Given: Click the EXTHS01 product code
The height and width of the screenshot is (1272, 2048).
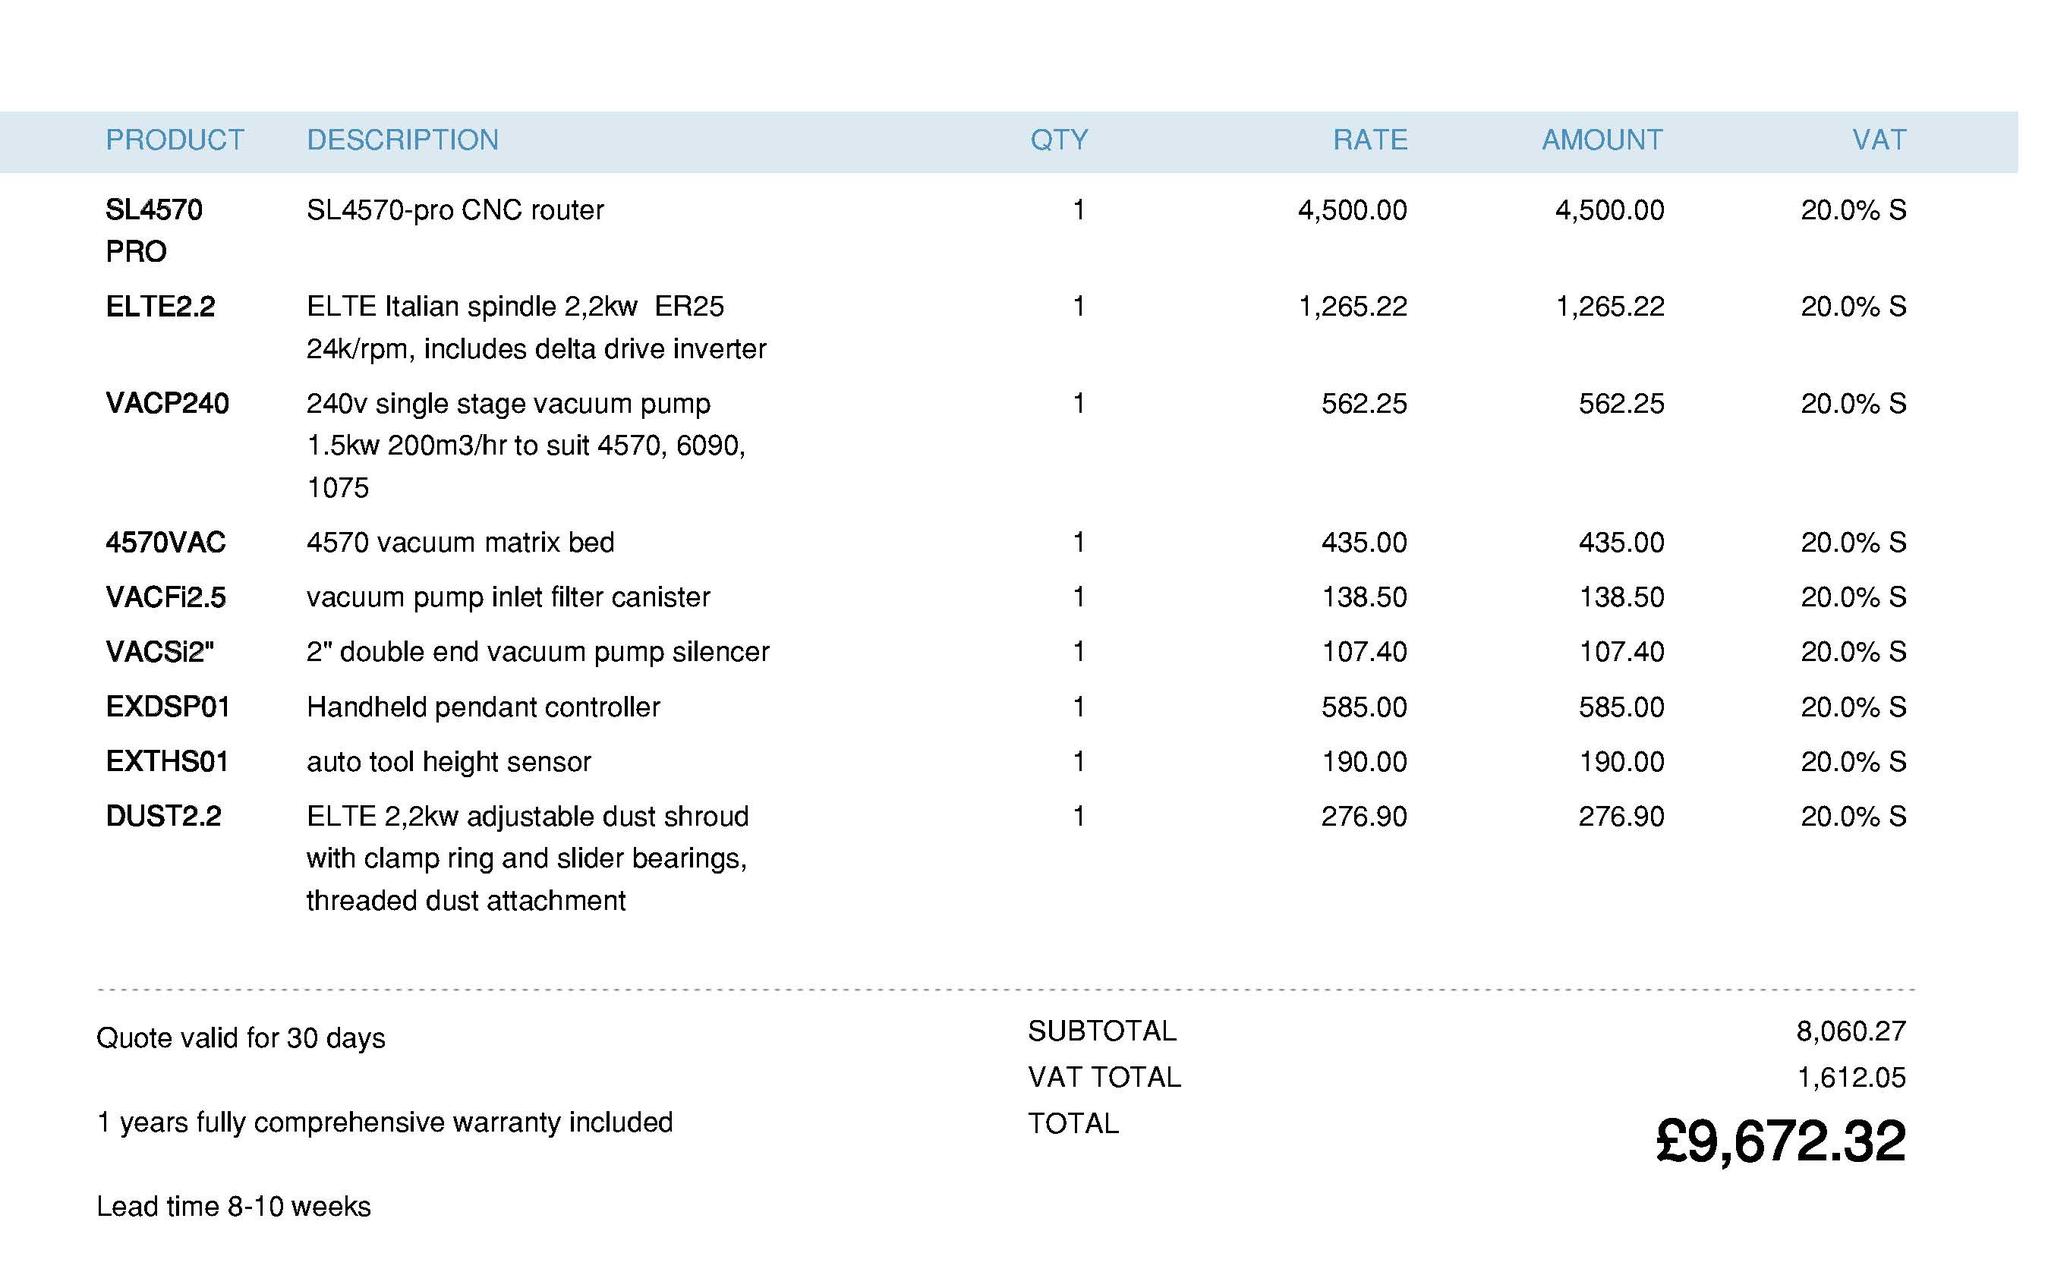Looking at the screenshot, I should 167,762.
